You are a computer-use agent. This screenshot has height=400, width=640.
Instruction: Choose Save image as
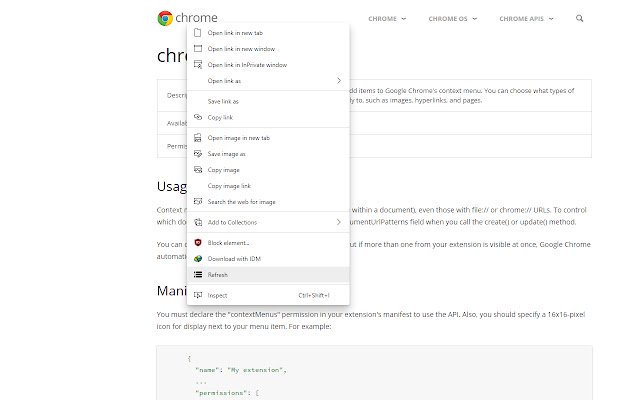coord(268,153)
